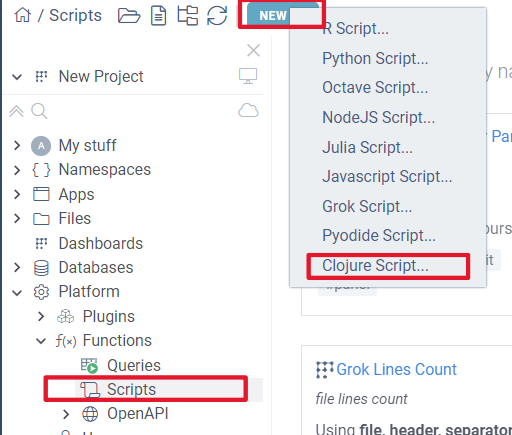This screenshot has height=435, width=512.
Task: Click the Files folder icon
Action: click(x=41, y=219)
